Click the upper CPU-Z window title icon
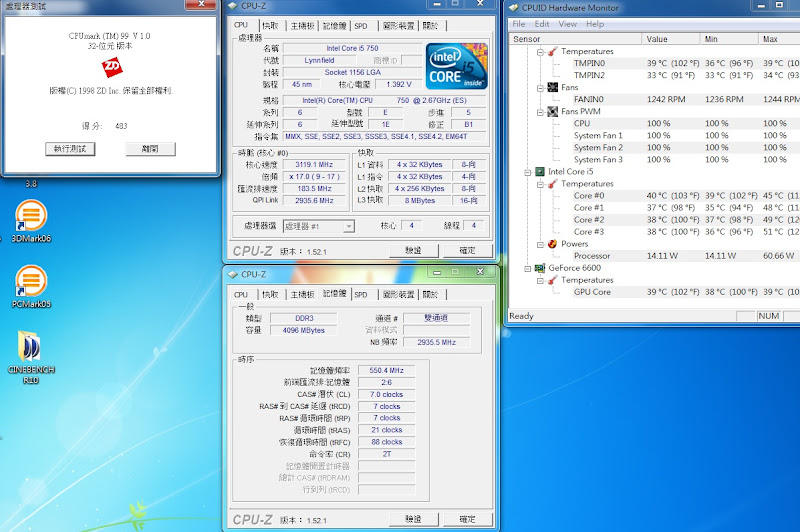This screenshot has height=532, width=800. point(233,6)
